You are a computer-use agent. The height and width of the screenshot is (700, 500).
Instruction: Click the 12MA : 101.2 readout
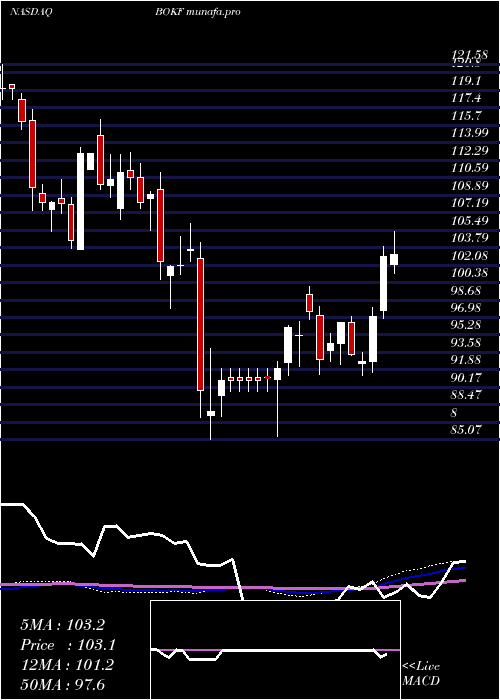pos(67,665)
